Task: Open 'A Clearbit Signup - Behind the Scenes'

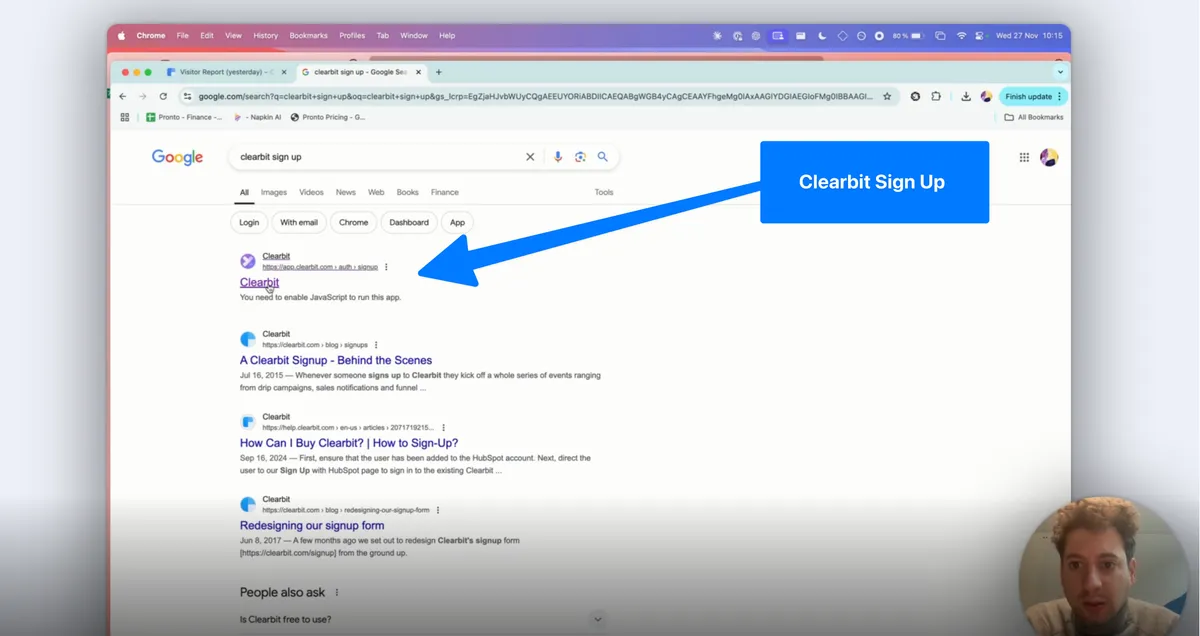Action: 336,360
